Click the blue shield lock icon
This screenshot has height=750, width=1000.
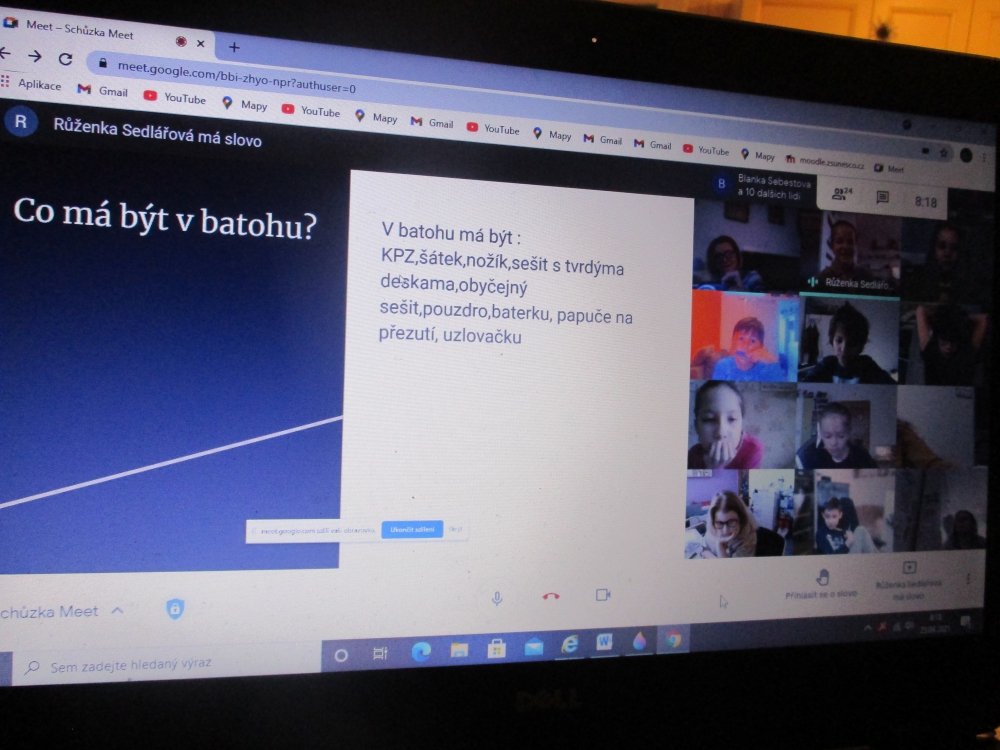[175, 608]
